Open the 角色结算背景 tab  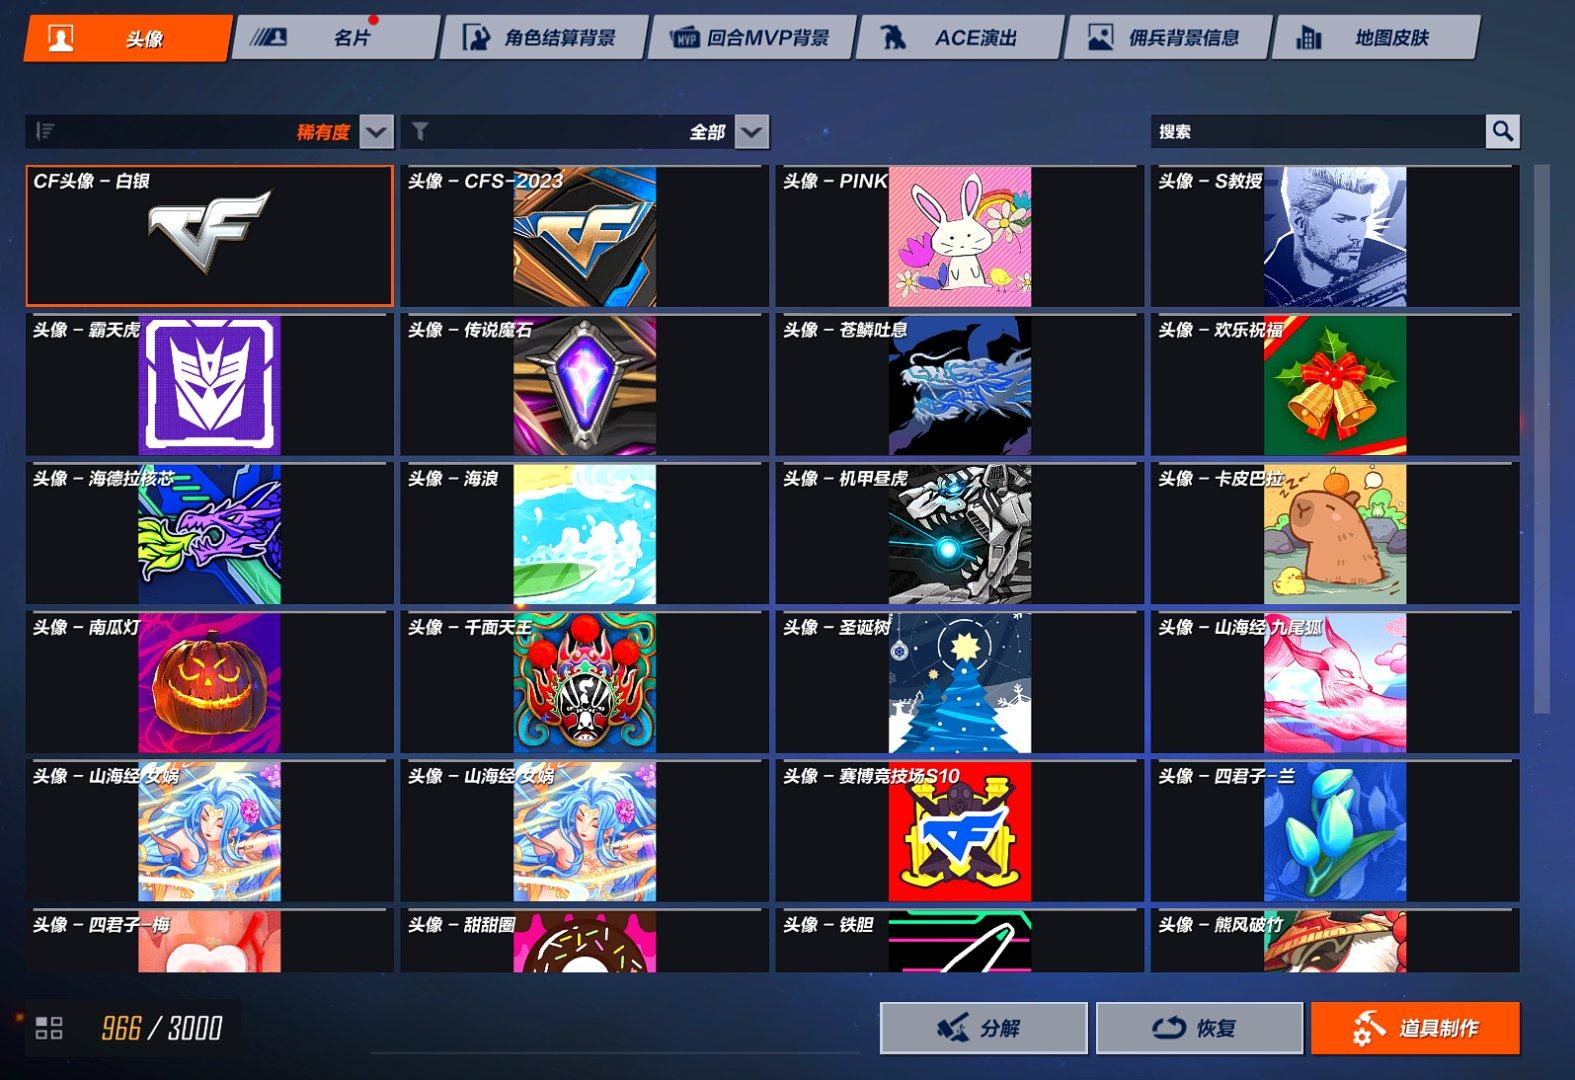pyautogui.click(x=543, y=38)
